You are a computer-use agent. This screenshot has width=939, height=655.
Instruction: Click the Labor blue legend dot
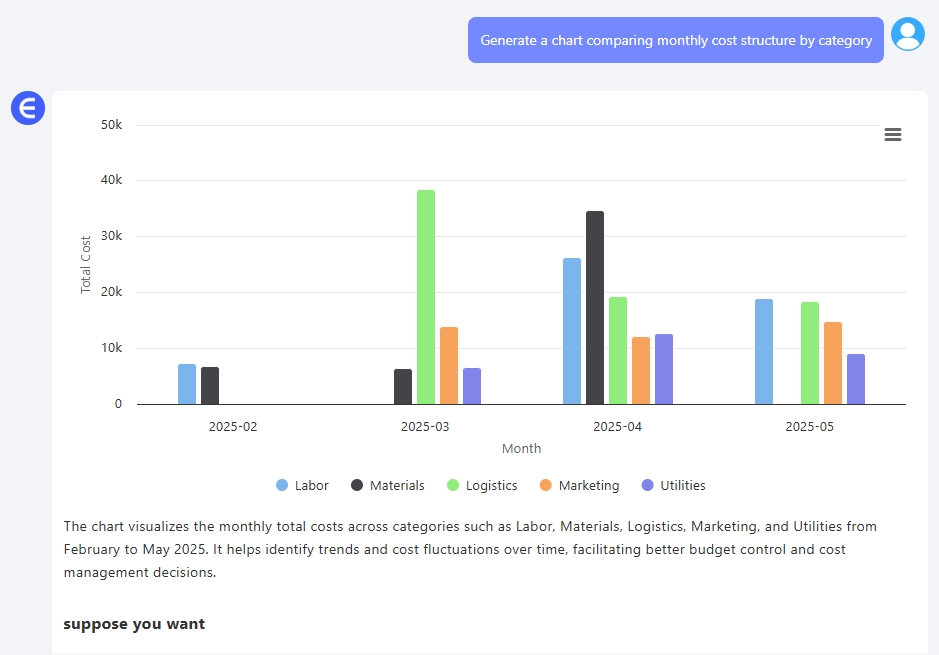pyautogui.click(x=282, y=486)
